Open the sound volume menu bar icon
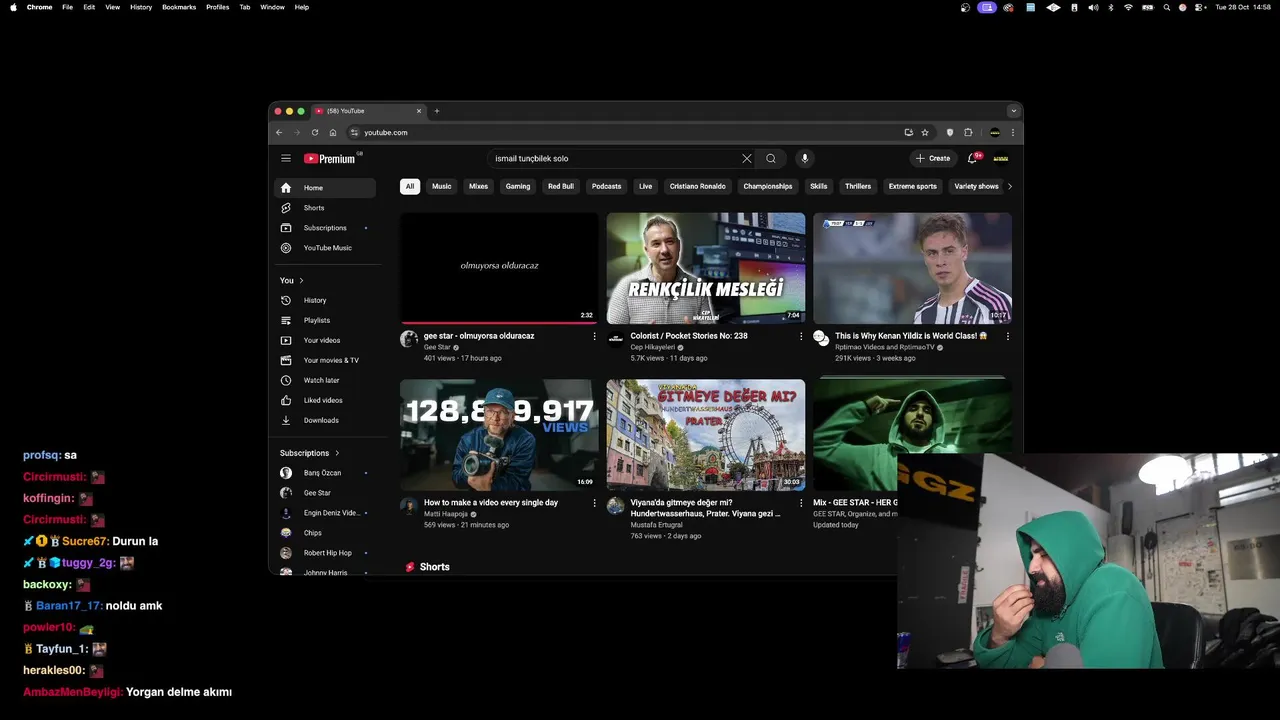This screenshot has width=1280, height=720. [1092, 7]
